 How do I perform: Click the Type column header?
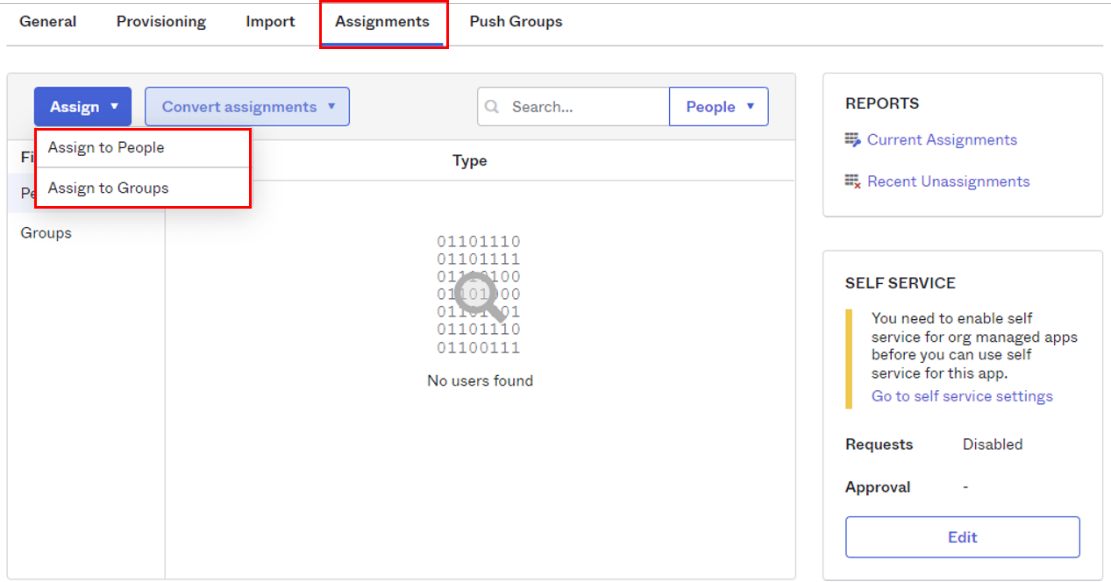[x=470, y=161]
